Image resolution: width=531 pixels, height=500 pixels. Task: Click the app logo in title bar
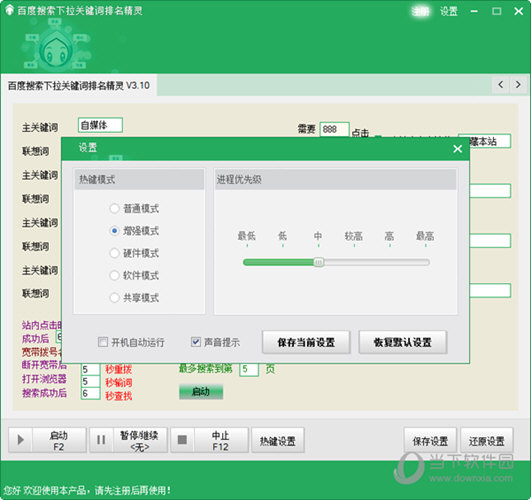pyautogui.click(x=9, y=11)
